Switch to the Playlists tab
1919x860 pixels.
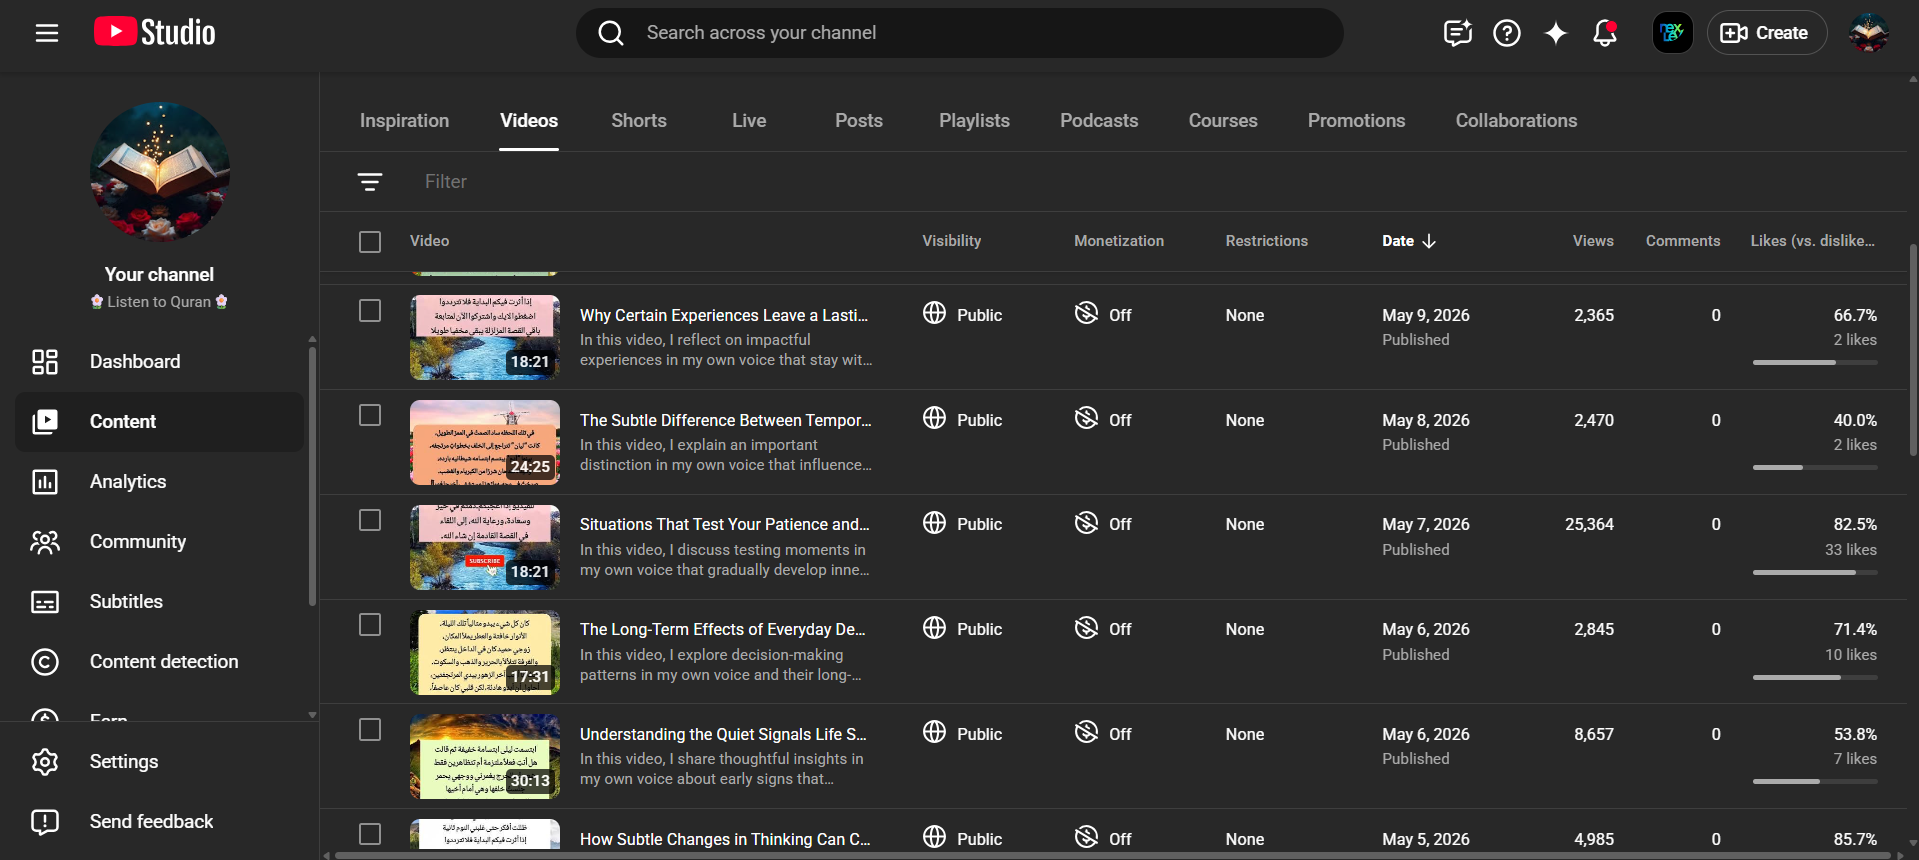974,121
